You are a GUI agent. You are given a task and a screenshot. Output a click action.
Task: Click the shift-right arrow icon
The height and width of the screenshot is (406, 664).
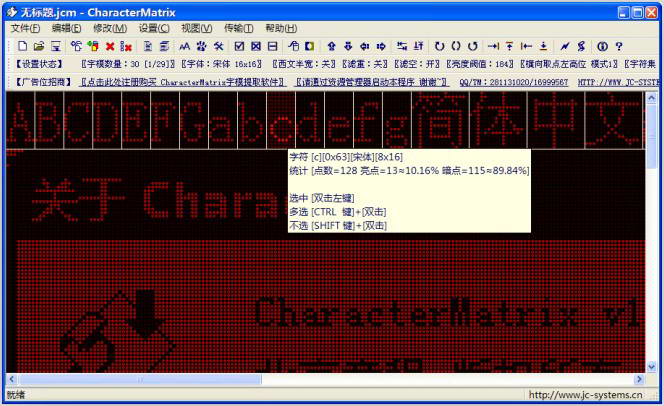click(x=381, y=46)
